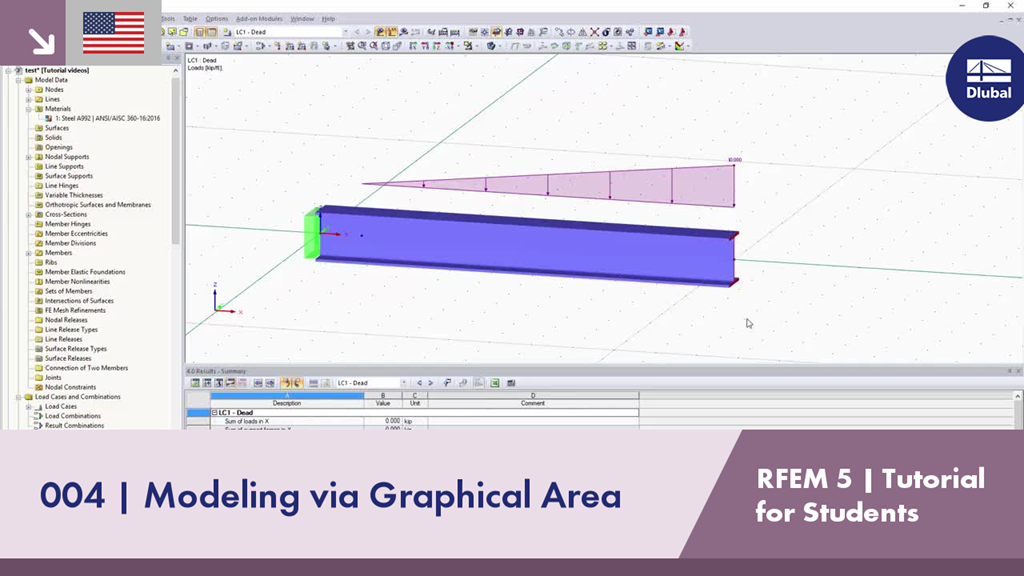Expand the Cross-Sections tree node
Viewport: 1024px width, 576px height.
(x=29, y=214)
